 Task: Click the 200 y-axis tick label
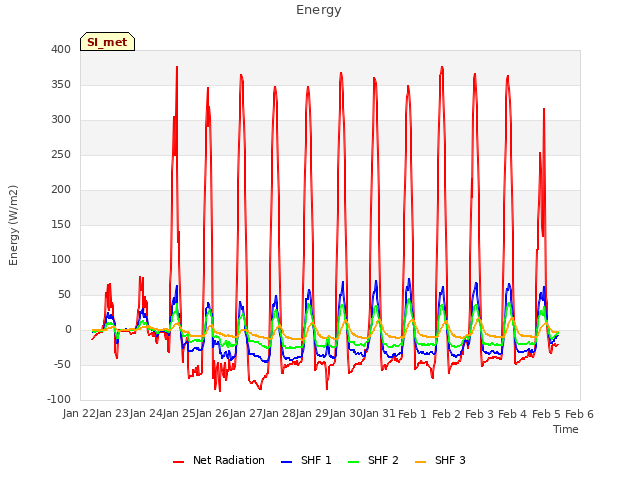pos(61,189)
